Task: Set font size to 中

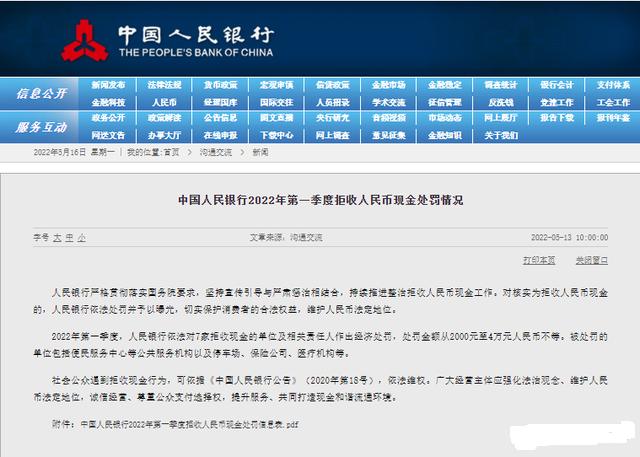Action: pos(69,237)
